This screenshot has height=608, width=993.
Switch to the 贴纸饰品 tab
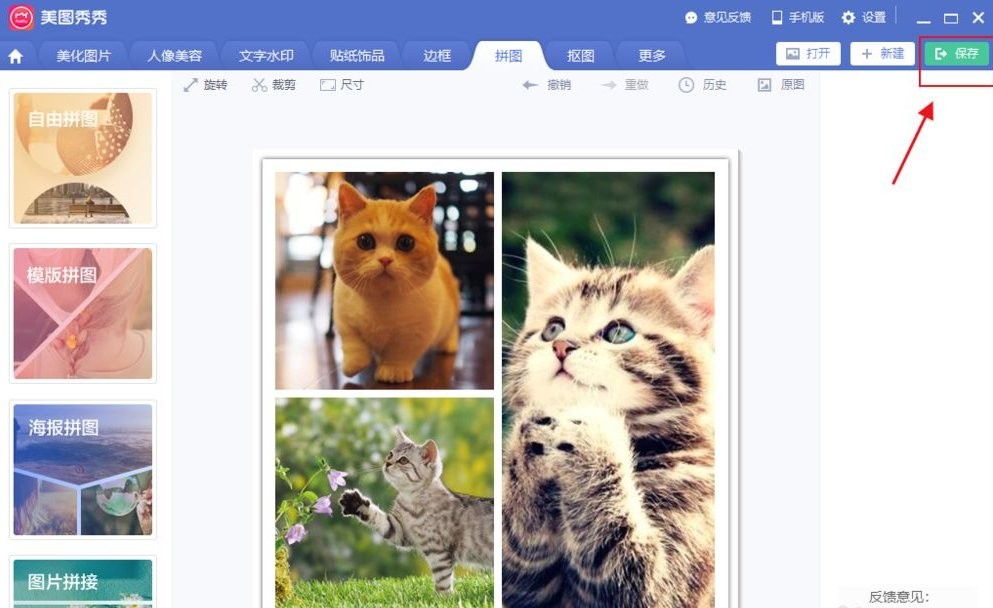tap(357, 56)
